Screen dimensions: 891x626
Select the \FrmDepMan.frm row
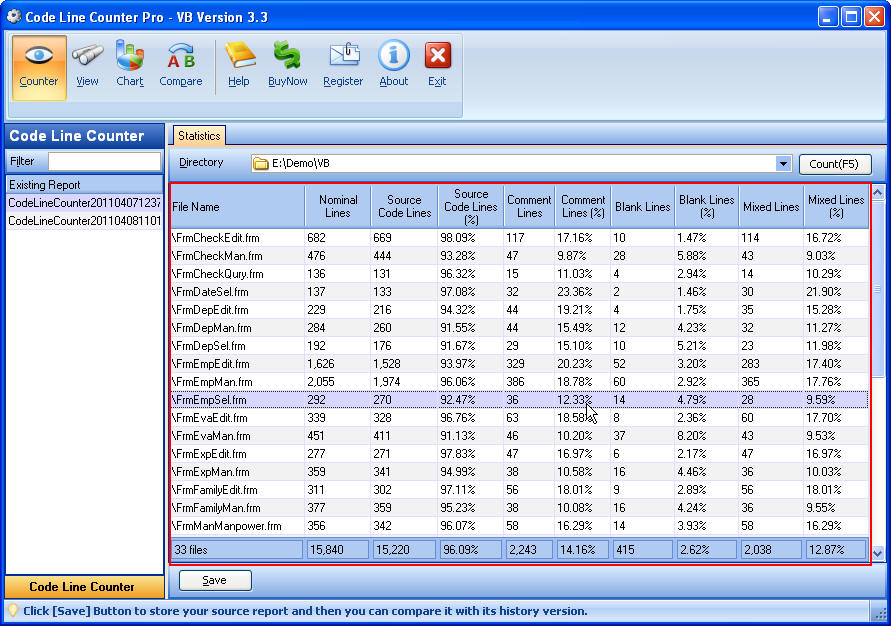click(519, 328)
